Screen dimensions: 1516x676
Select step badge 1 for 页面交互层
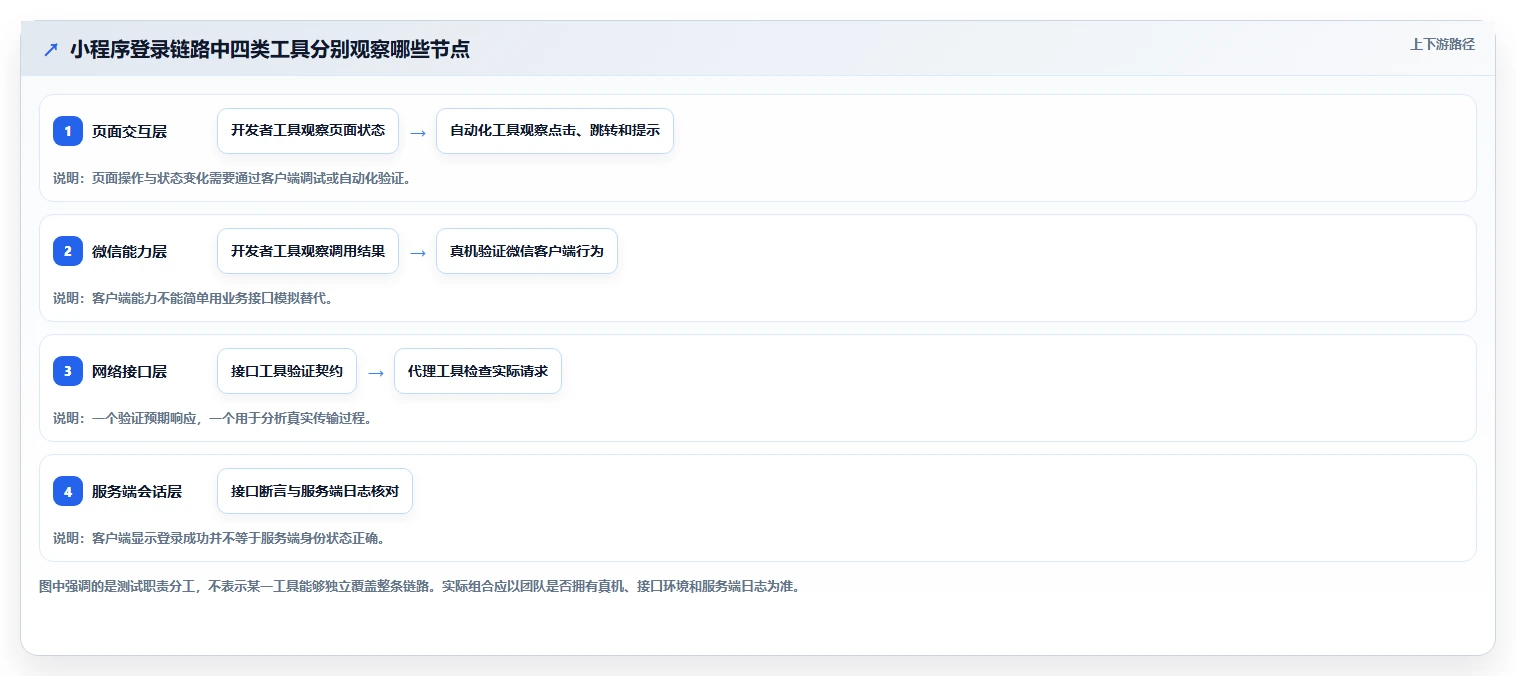(68, 131)
